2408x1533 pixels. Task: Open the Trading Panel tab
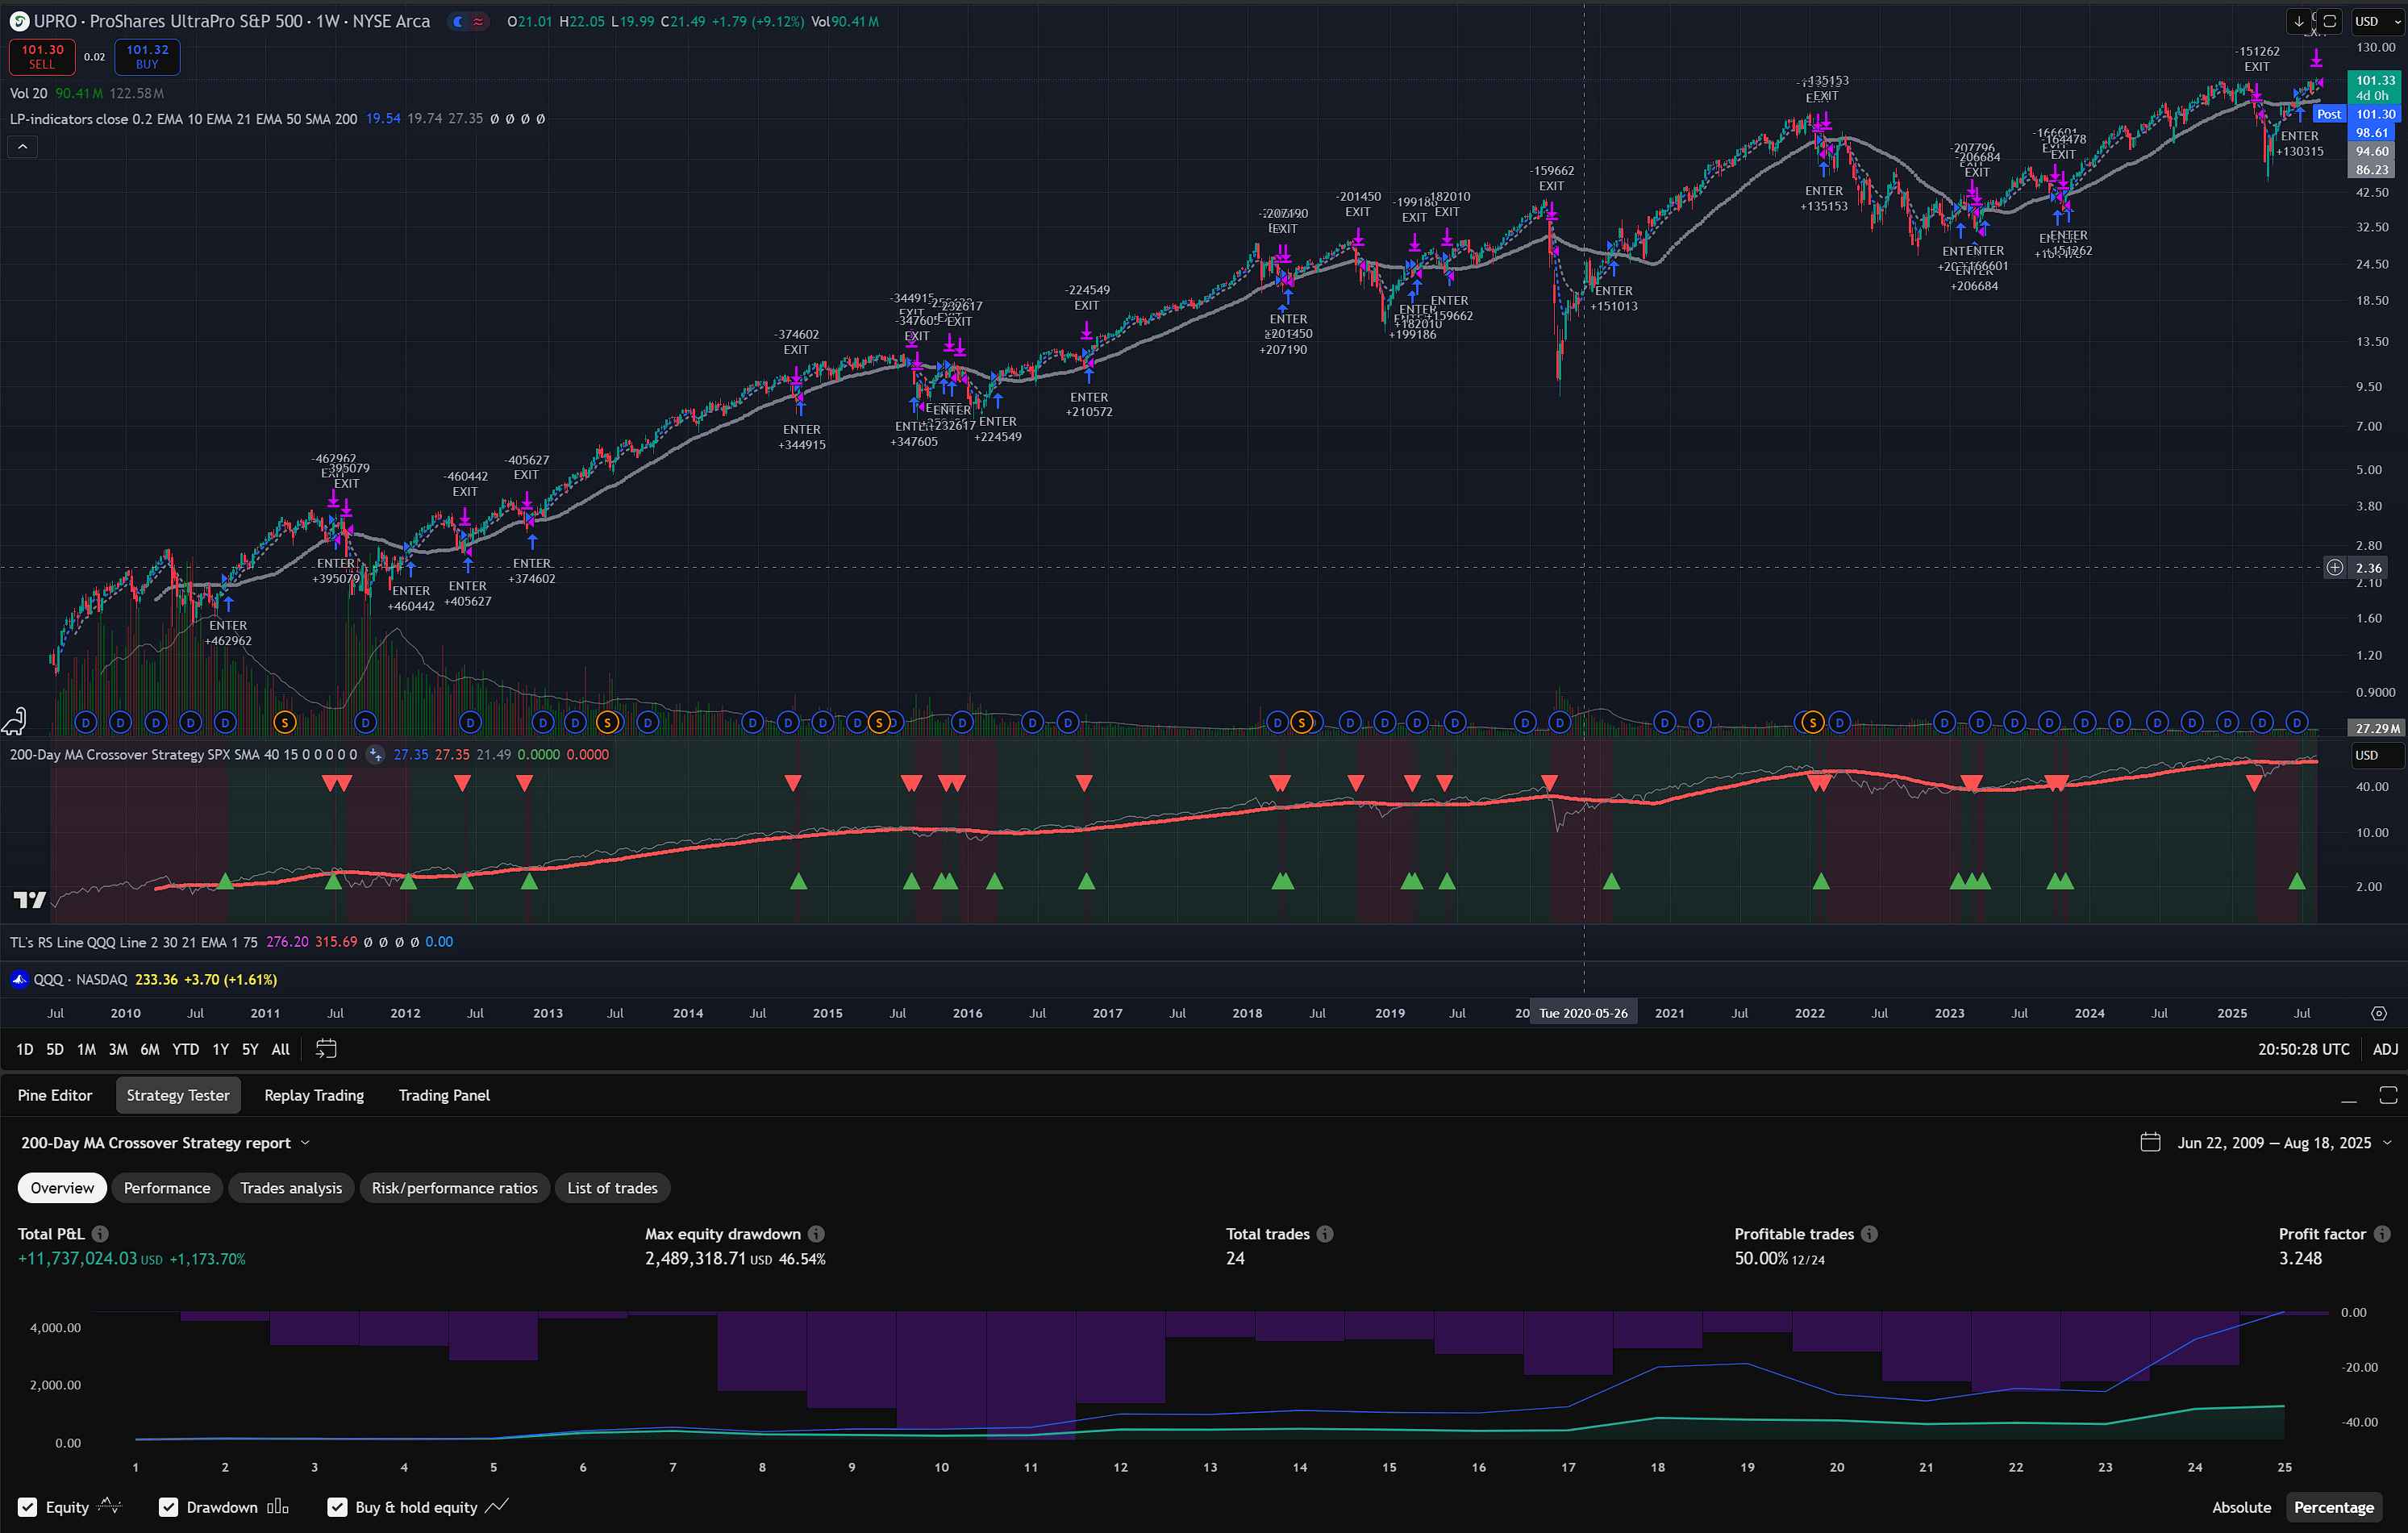point(444,1095)
